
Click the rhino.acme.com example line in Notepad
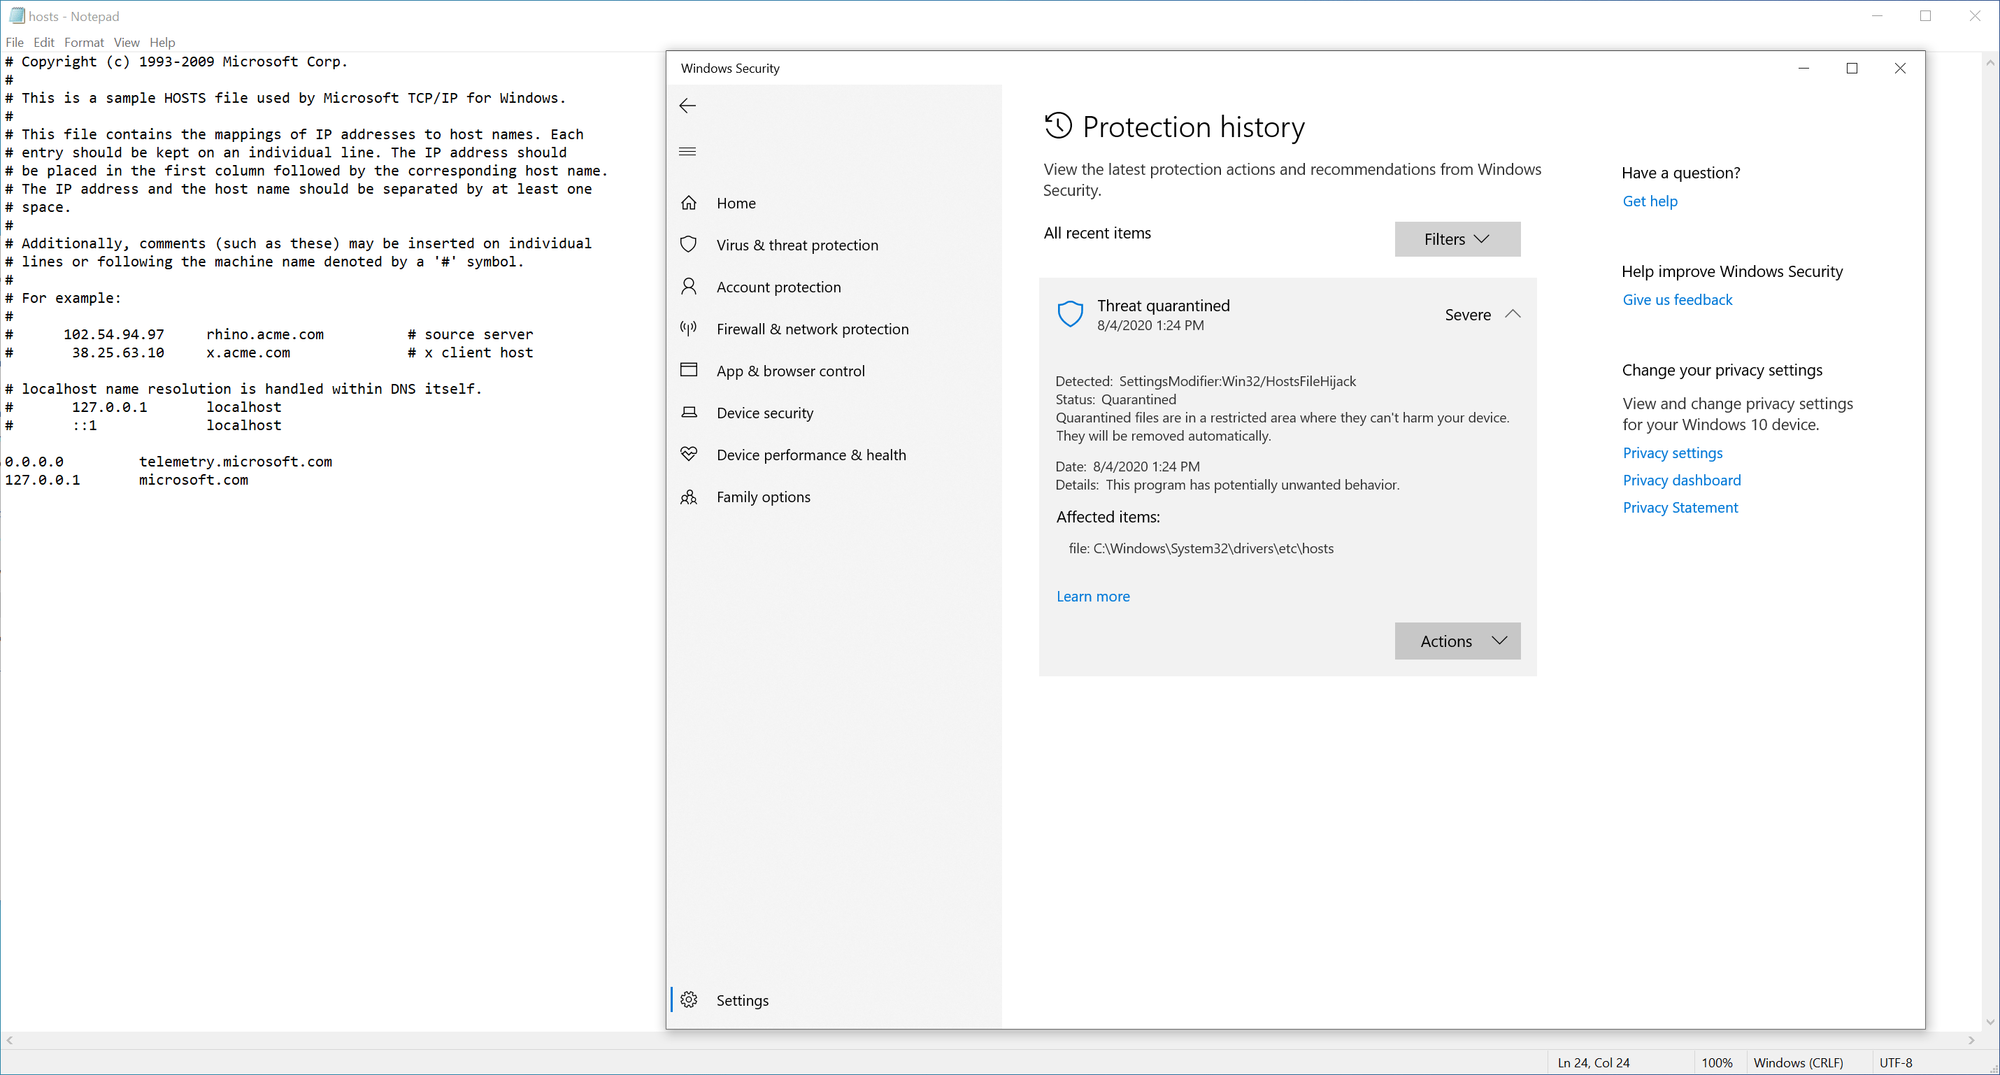[x=269, y=335]
